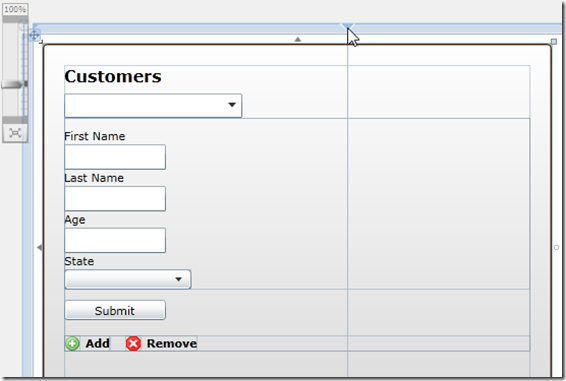566x381 pixels.
Task: Select the Customers heading text
Action: point(113,76)
